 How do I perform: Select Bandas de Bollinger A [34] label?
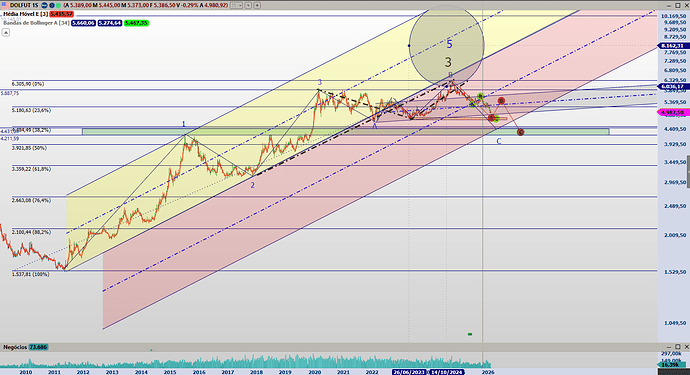(36, 23)
